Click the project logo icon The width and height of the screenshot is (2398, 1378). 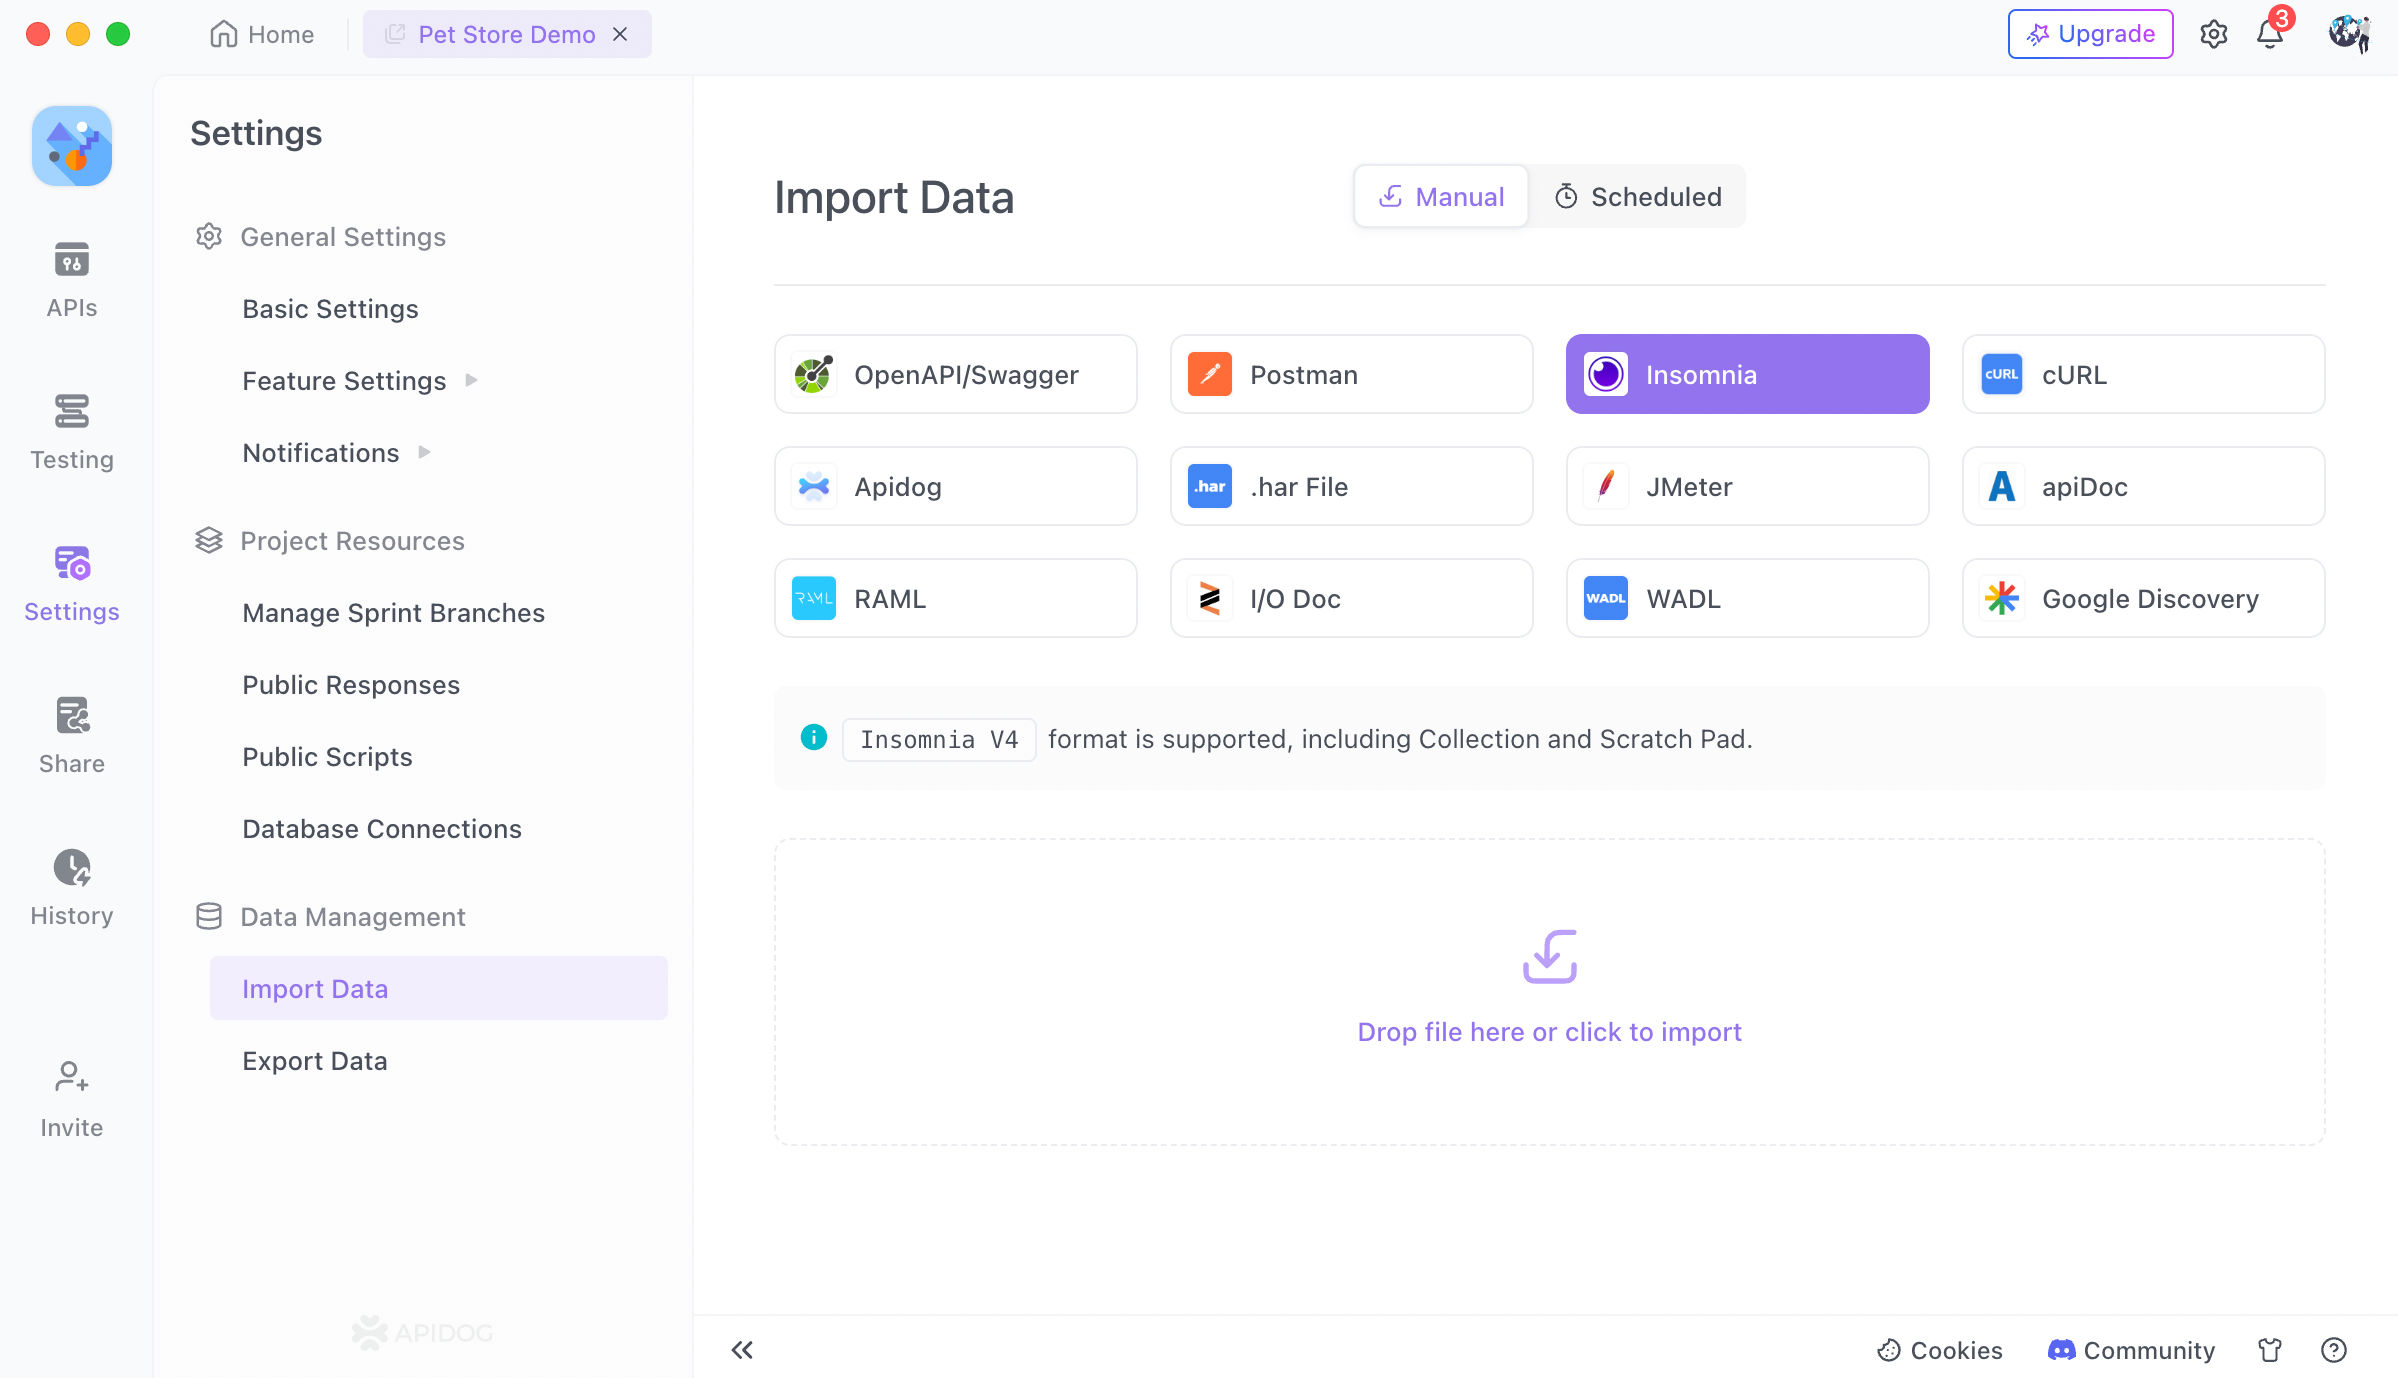point(72,146)
